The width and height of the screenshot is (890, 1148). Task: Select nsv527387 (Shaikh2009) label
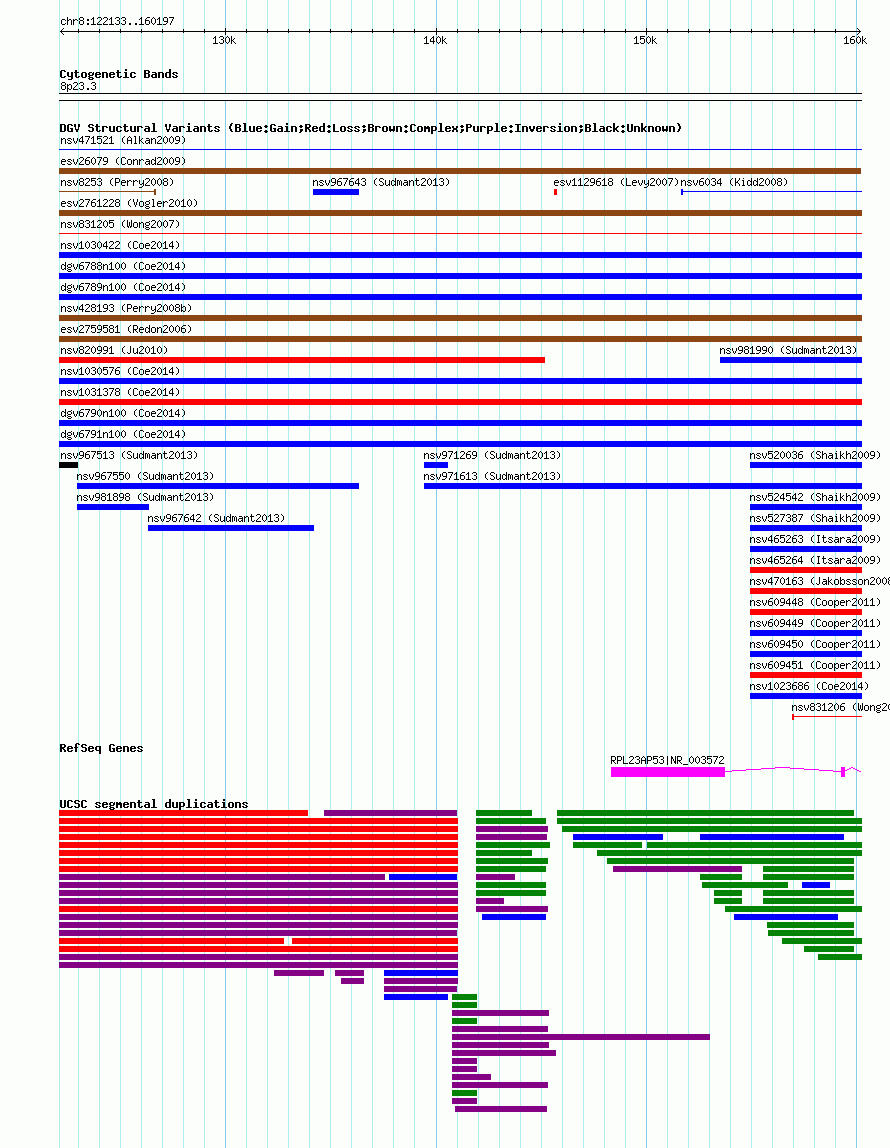click(815, 518)
